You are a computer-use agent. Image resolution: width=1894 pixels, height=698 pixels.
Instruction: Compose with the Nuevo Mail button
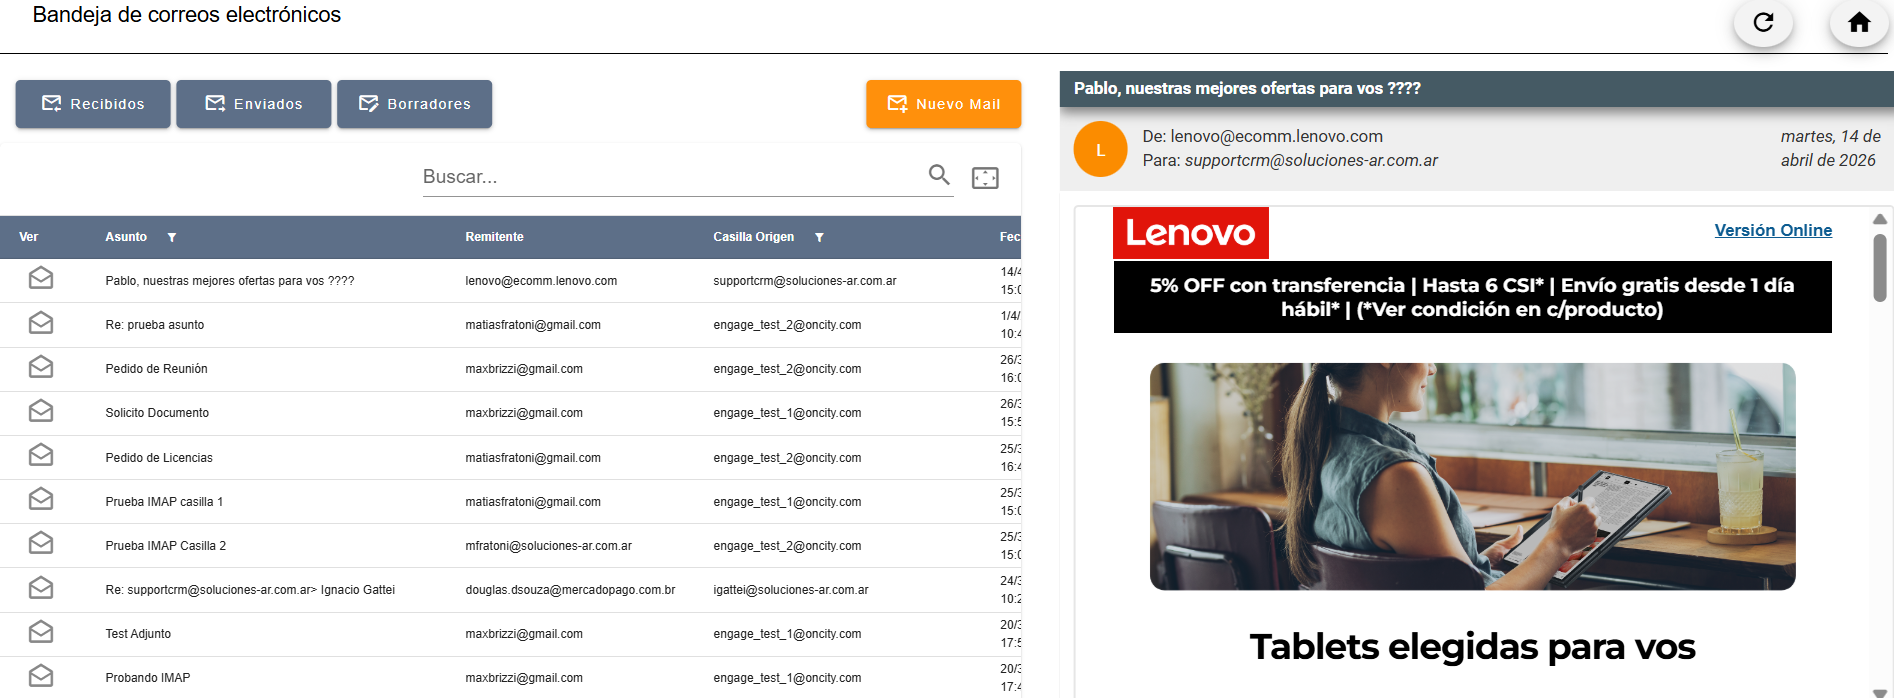tap(944, 104)
